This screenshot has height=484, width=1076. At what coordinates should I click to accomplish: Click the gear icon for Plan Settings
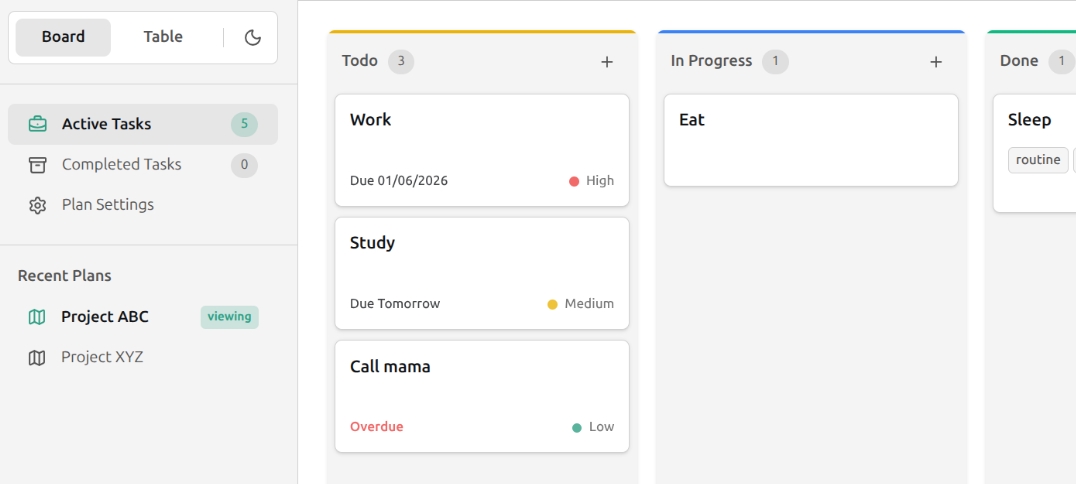click(x=38, y=205)
